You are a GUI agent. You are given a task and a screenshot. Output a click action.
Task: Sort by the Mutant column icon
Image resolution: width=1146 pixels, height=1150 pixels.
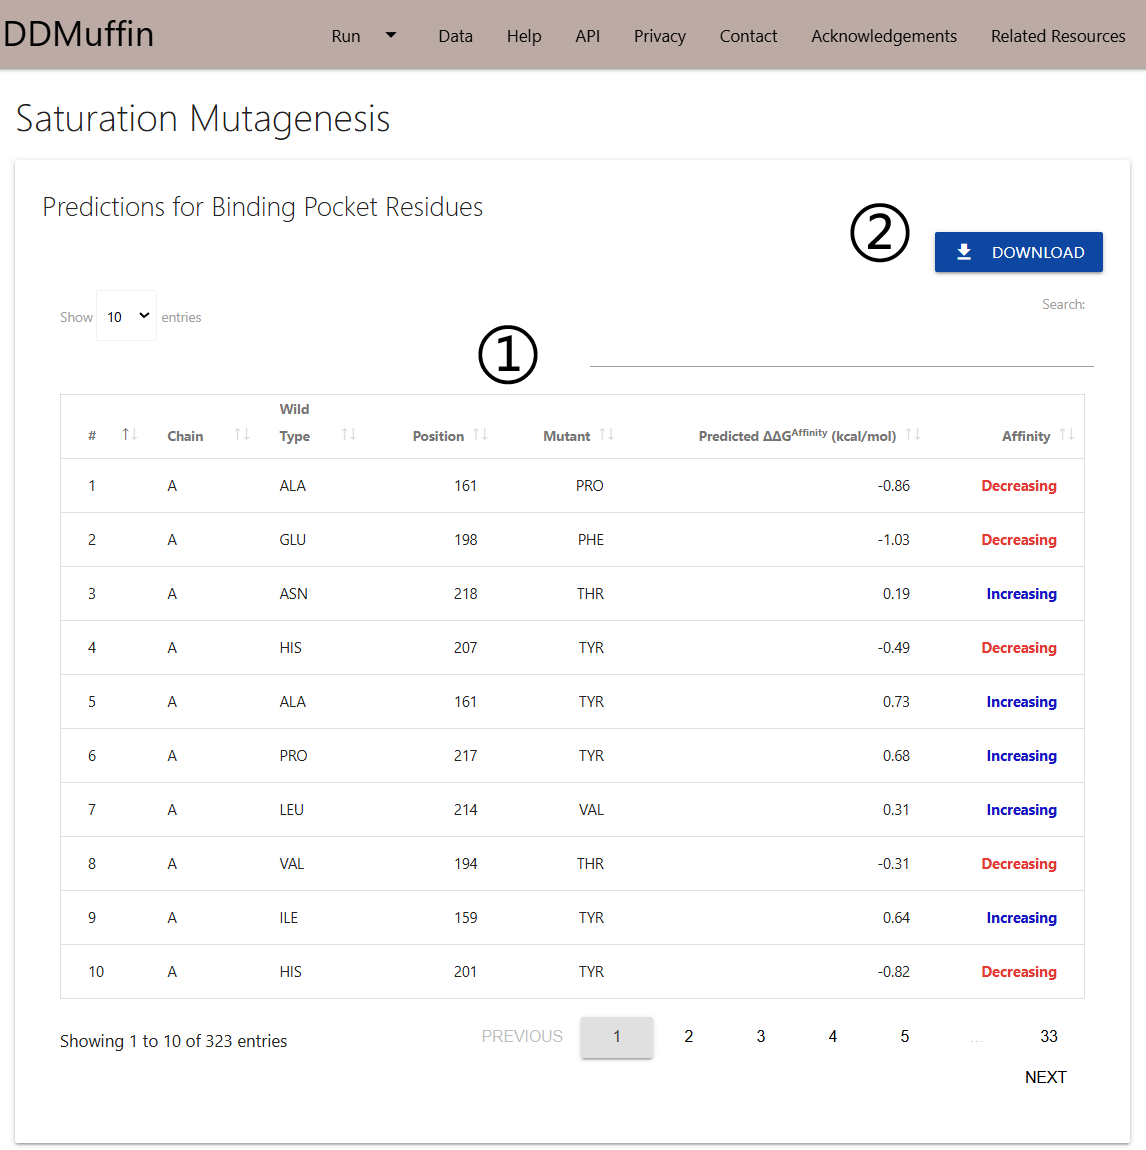click(606, 434)
